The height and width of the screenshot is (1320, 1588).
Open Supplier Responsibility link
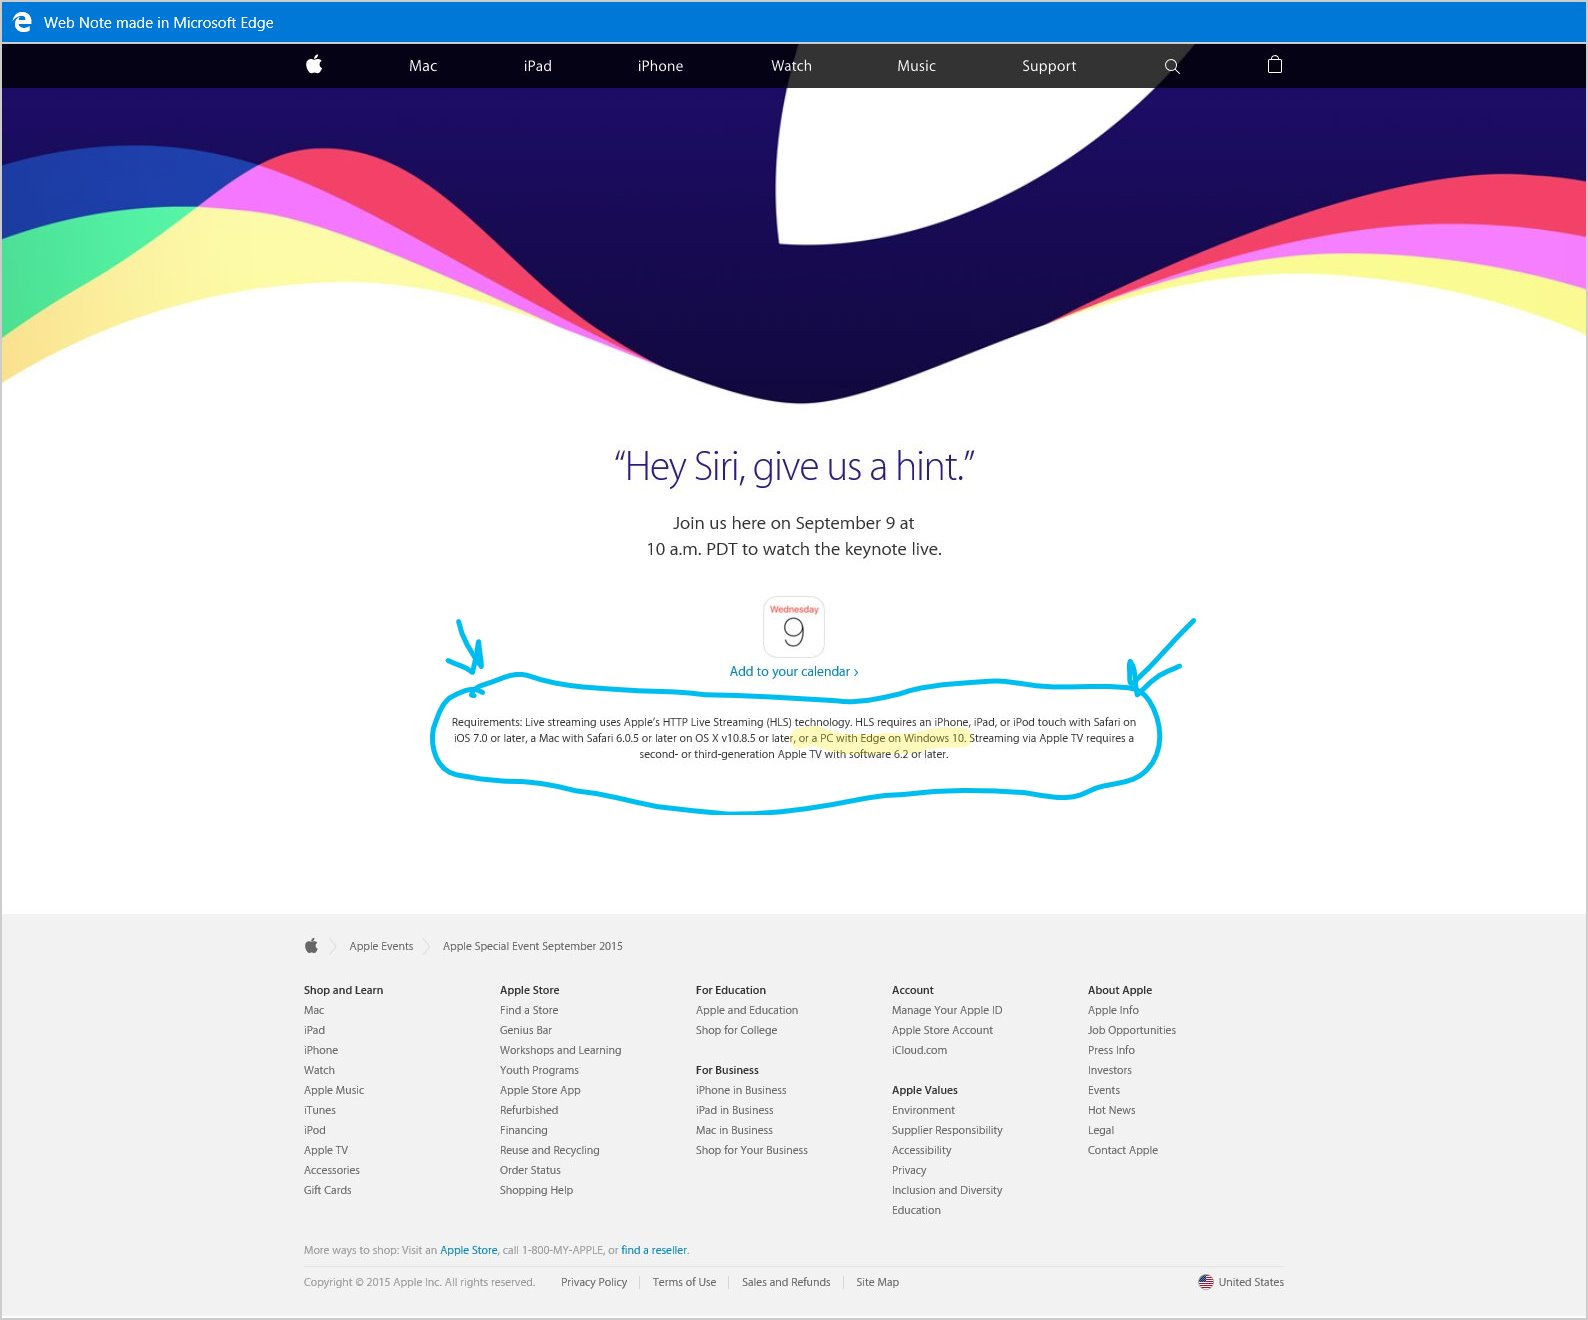(947, 1130)
